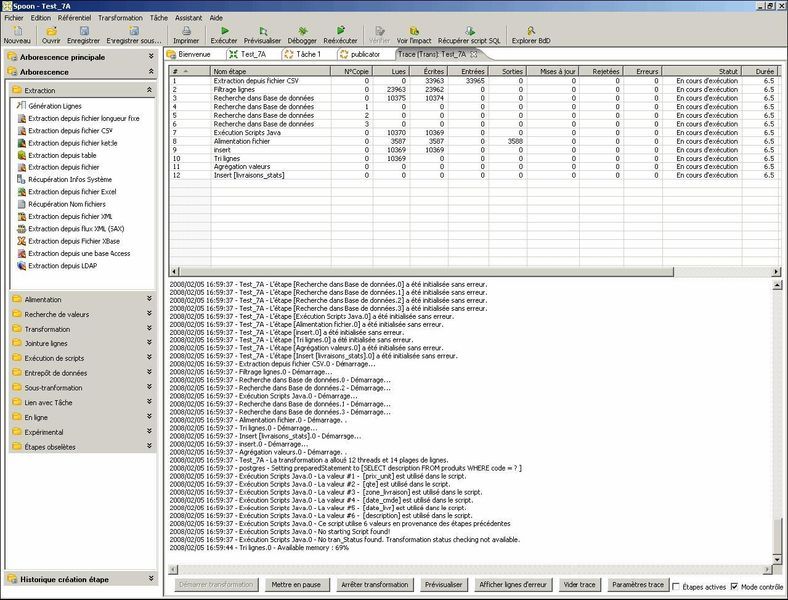The height and width of the screenshot is (600, 788).
Task: Expand the Alimentation category
Action: (80, 299)
